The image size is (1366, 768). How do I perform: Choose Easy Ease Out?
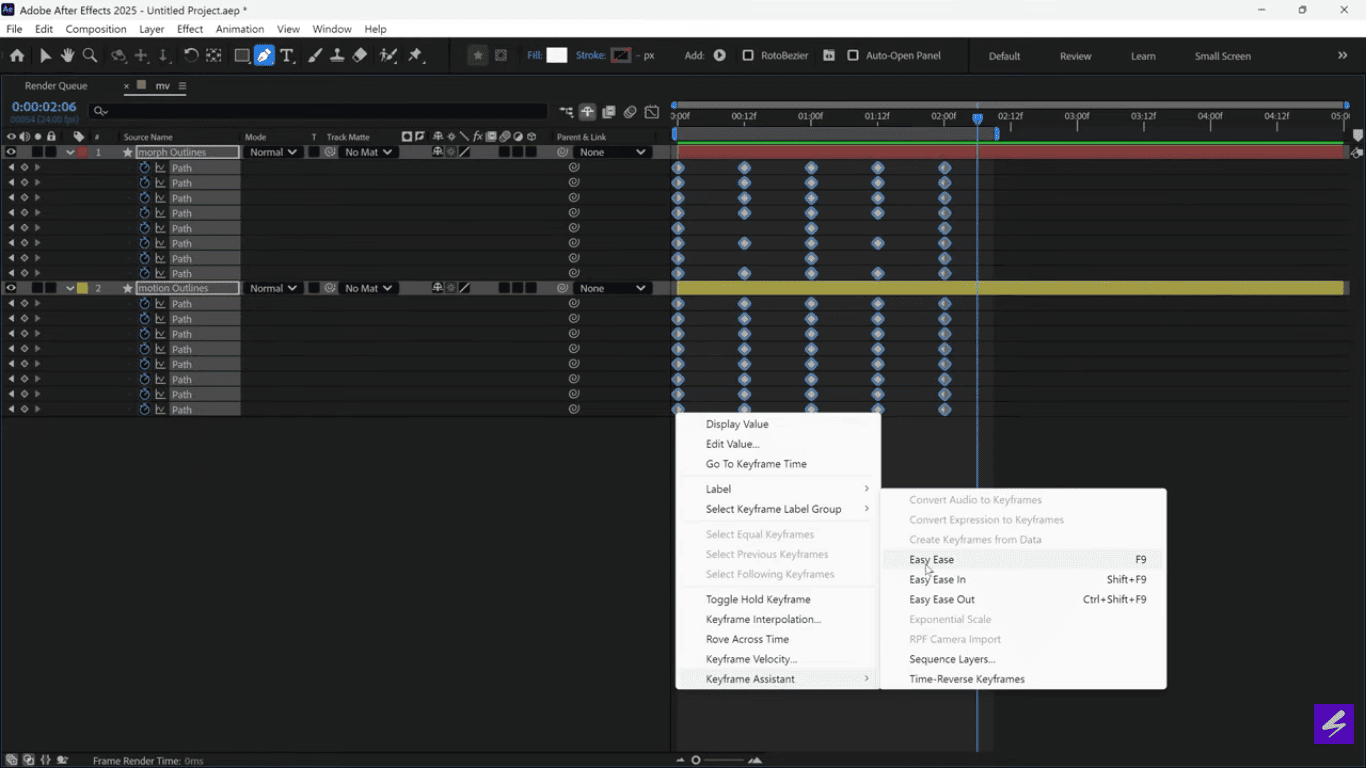coord(1023,600)
